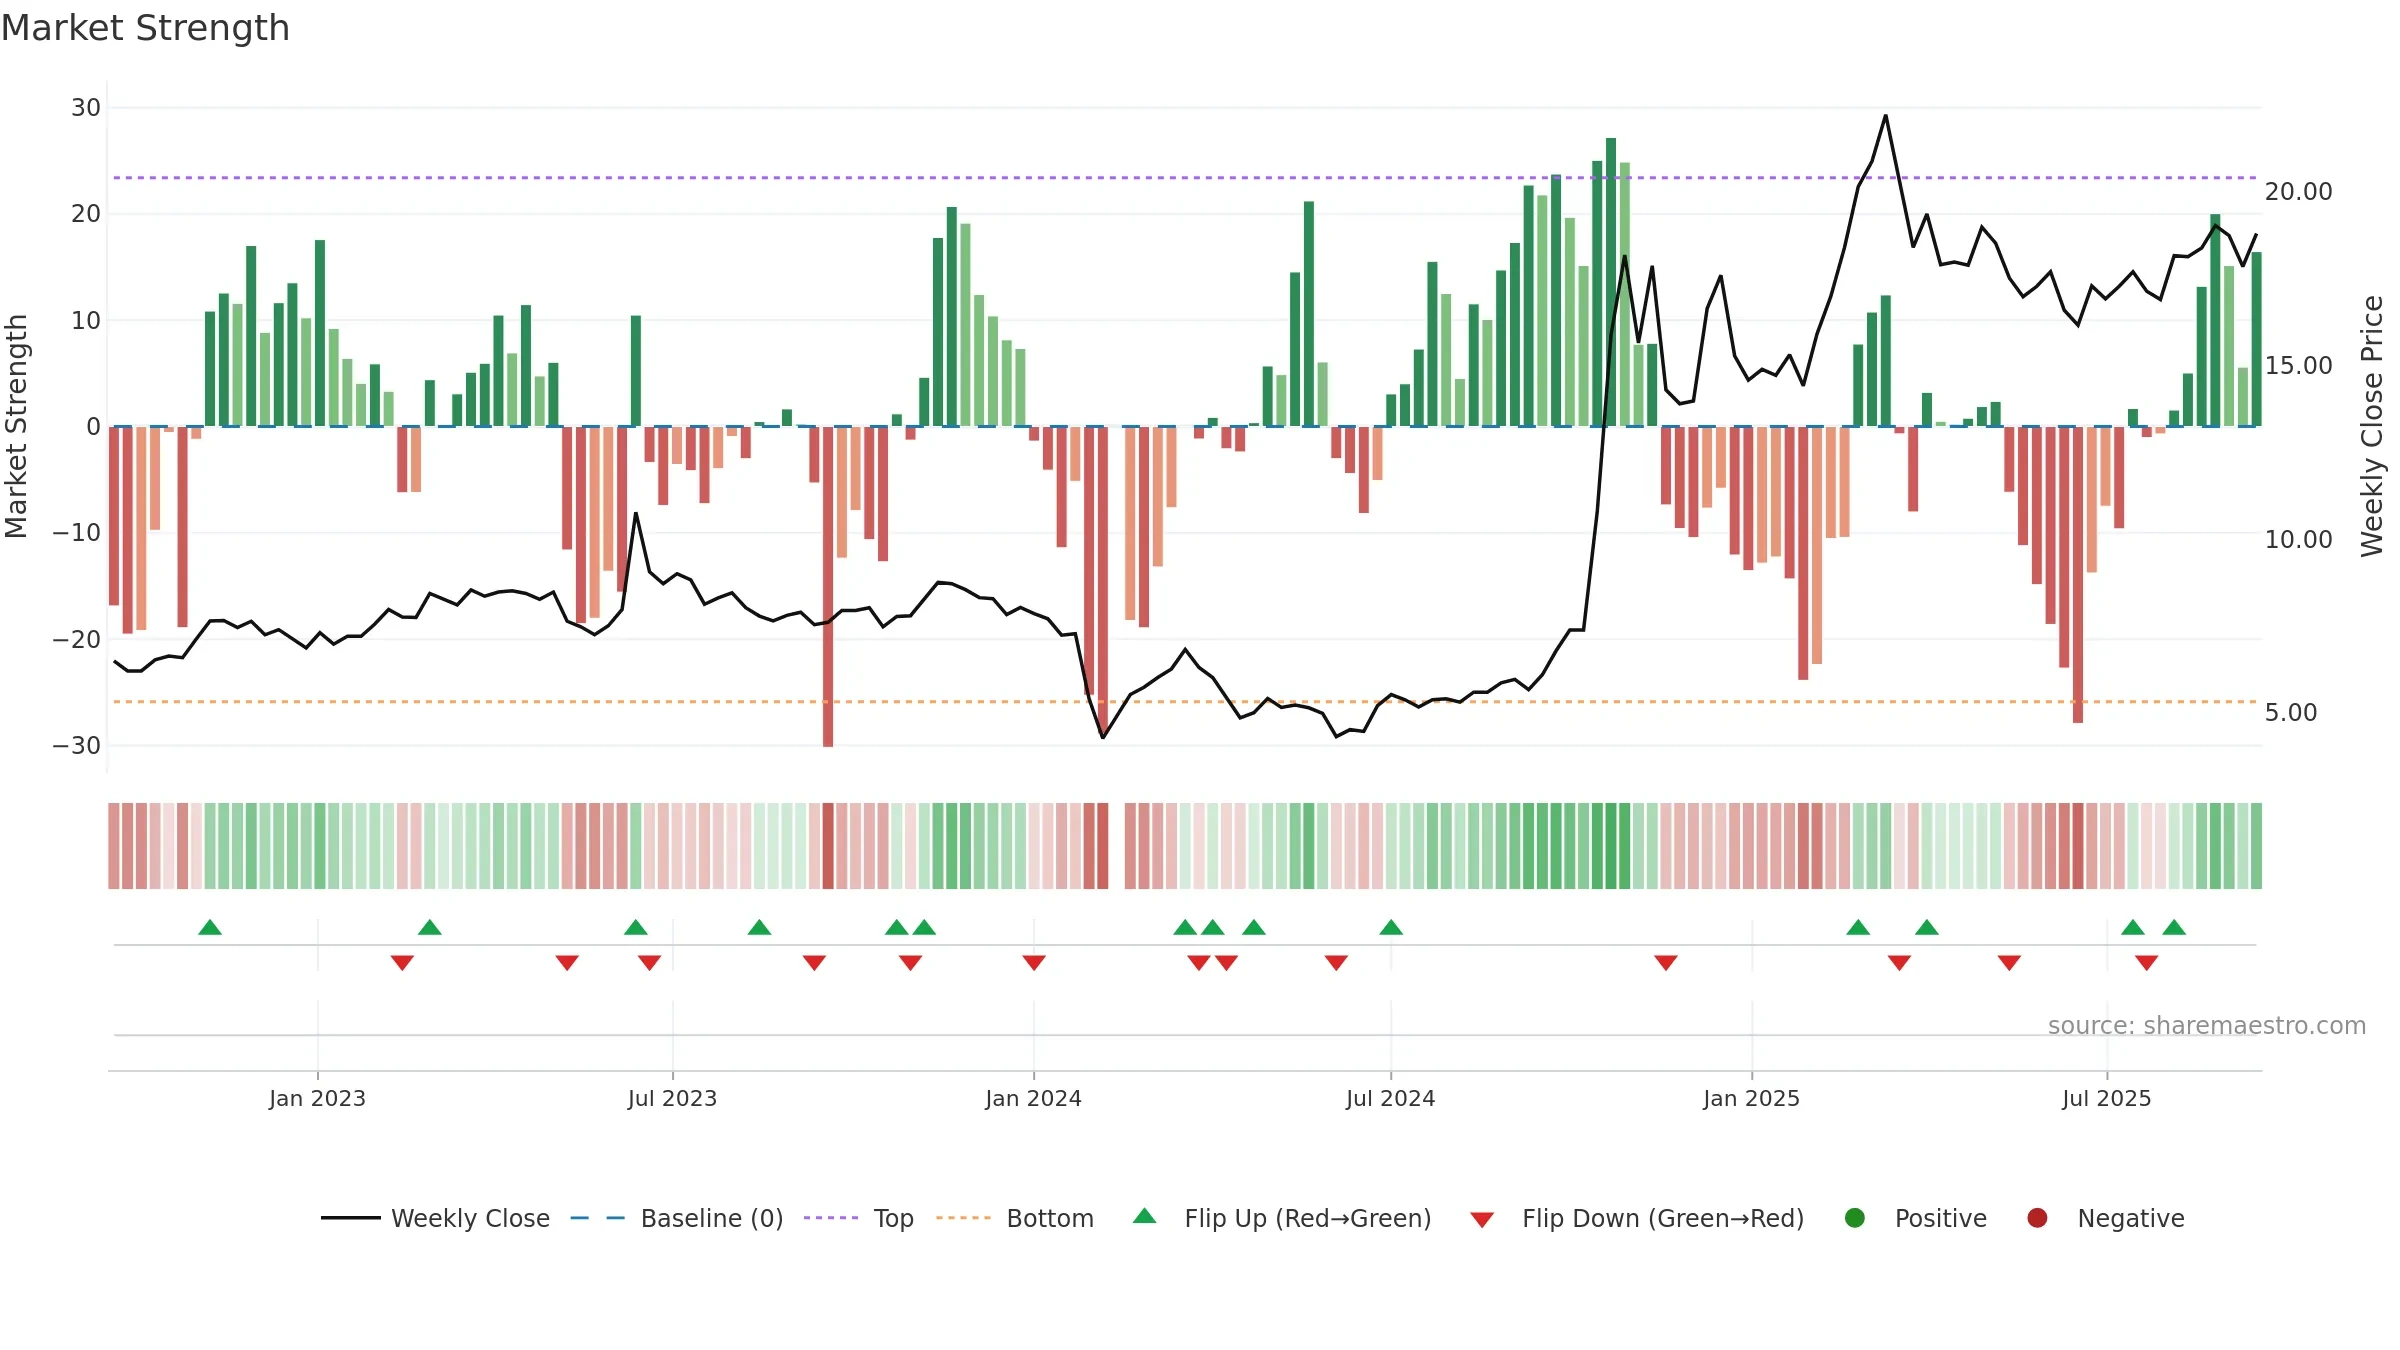Click the Jul 2024 x-axis label

coord(1390,1098)
